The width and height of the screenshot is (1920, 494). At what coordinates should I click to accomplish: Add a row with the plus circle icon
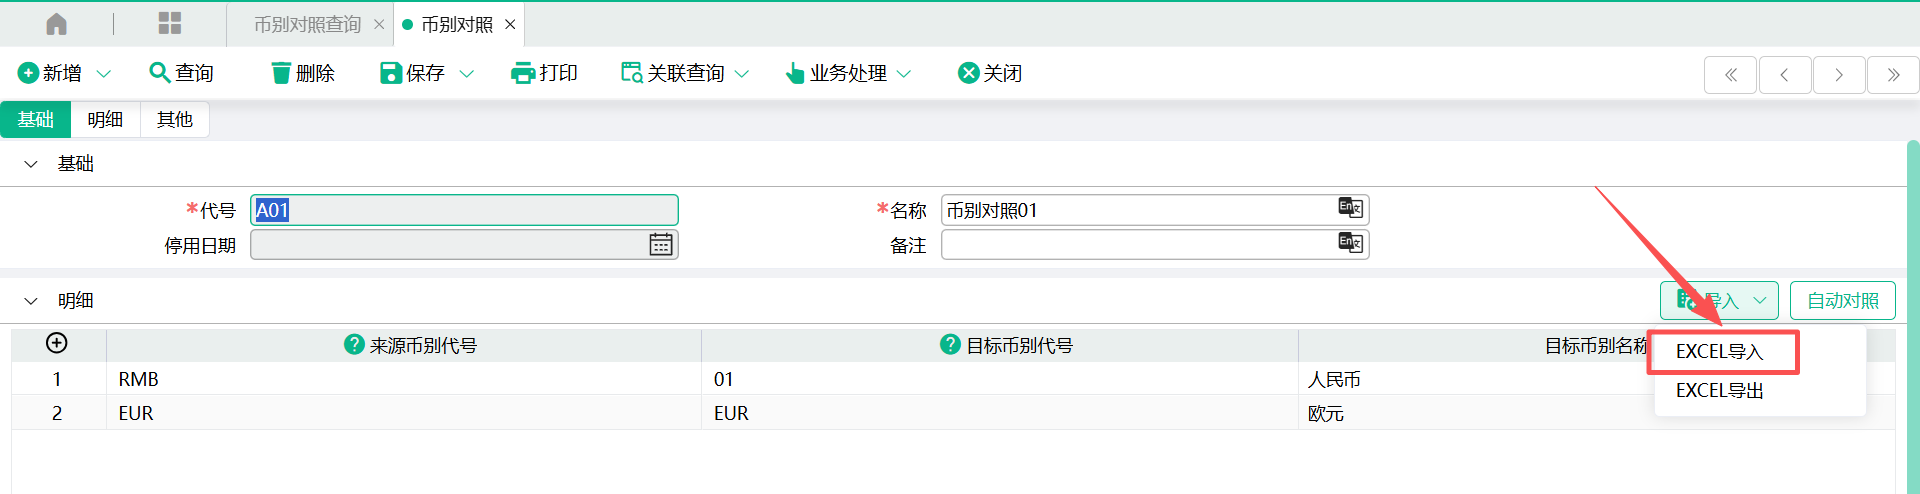pyautogui.click(x=57, y=343)
